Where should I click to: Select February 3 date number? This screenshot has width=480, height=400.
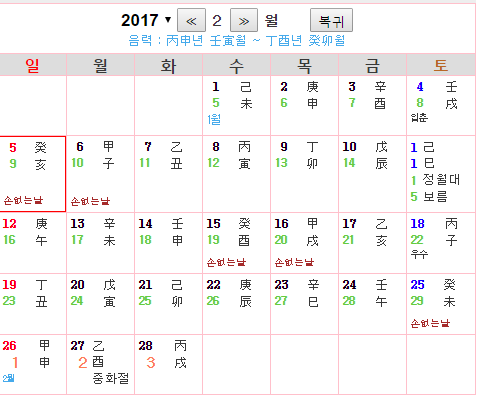[x=352, y=87]
